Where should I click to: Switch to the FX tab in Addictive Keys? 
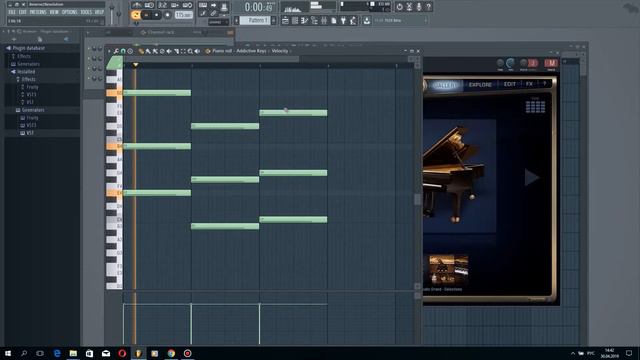(x=529, y=84)
